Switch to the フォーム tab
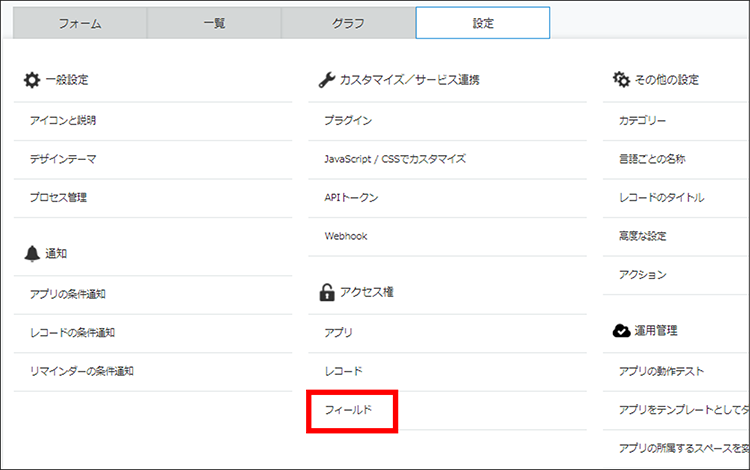Image resolution: width=750 pixels, height=470 pixels. (x=81, y=22)
